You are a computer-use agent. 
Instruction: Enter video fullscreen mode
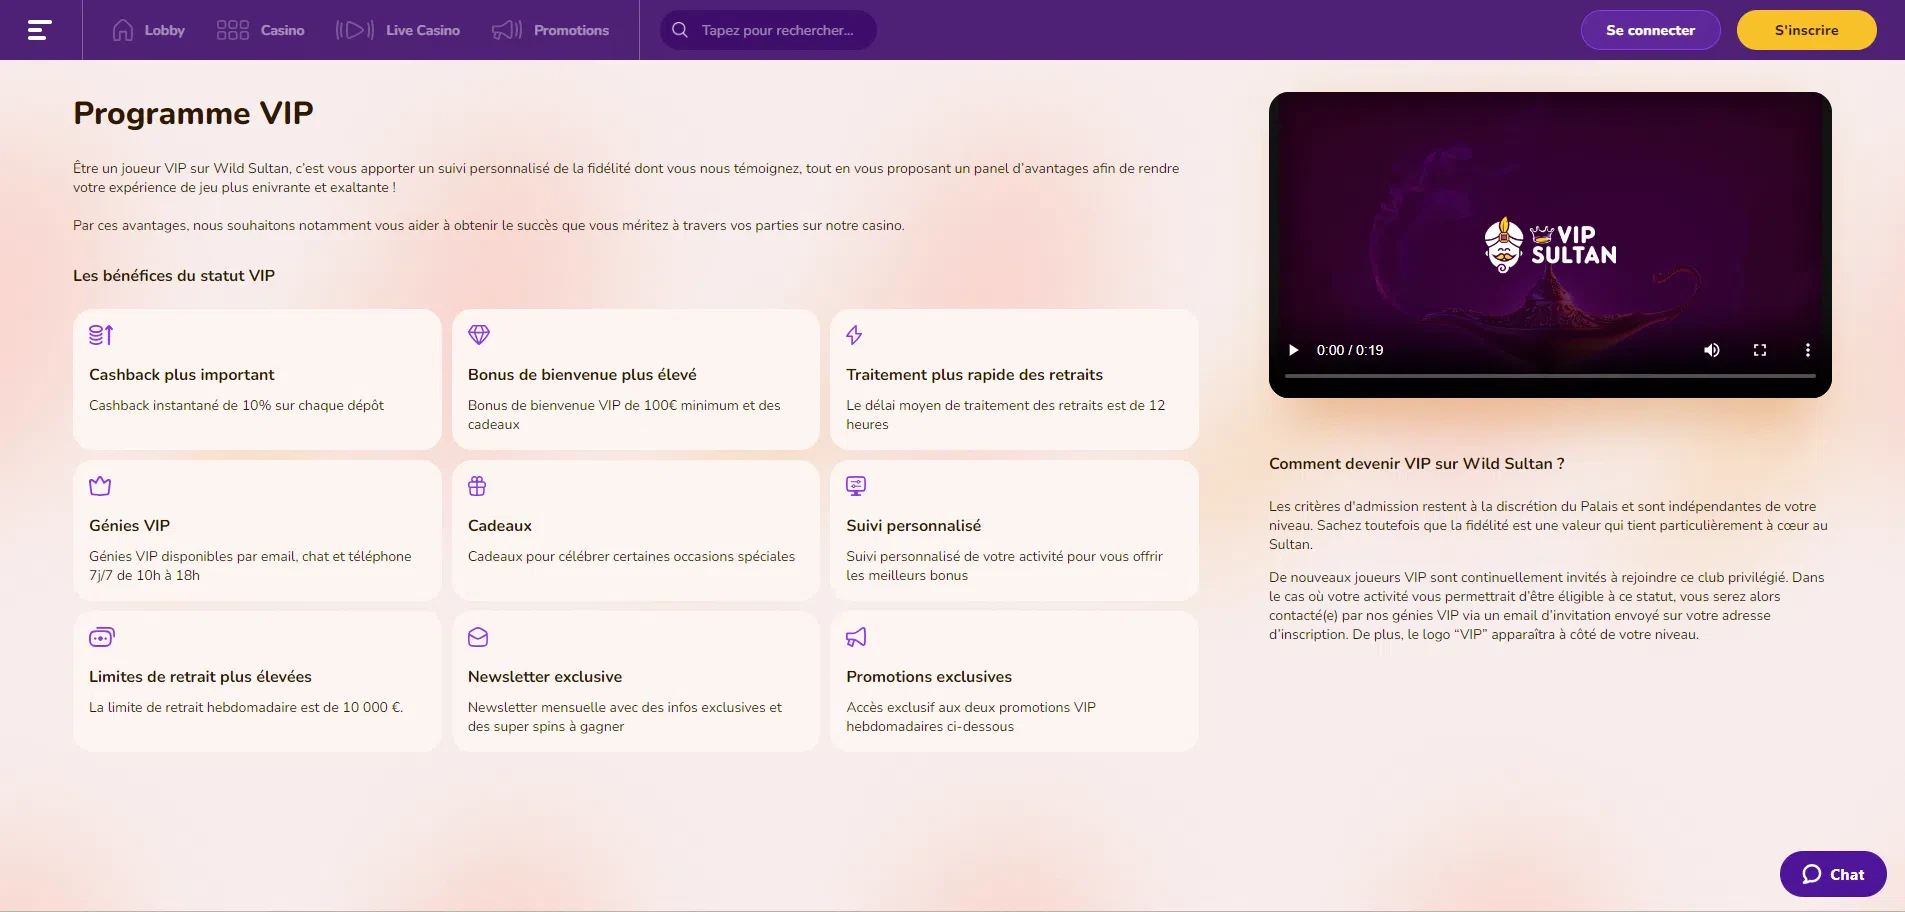[x=1760, y=350]
